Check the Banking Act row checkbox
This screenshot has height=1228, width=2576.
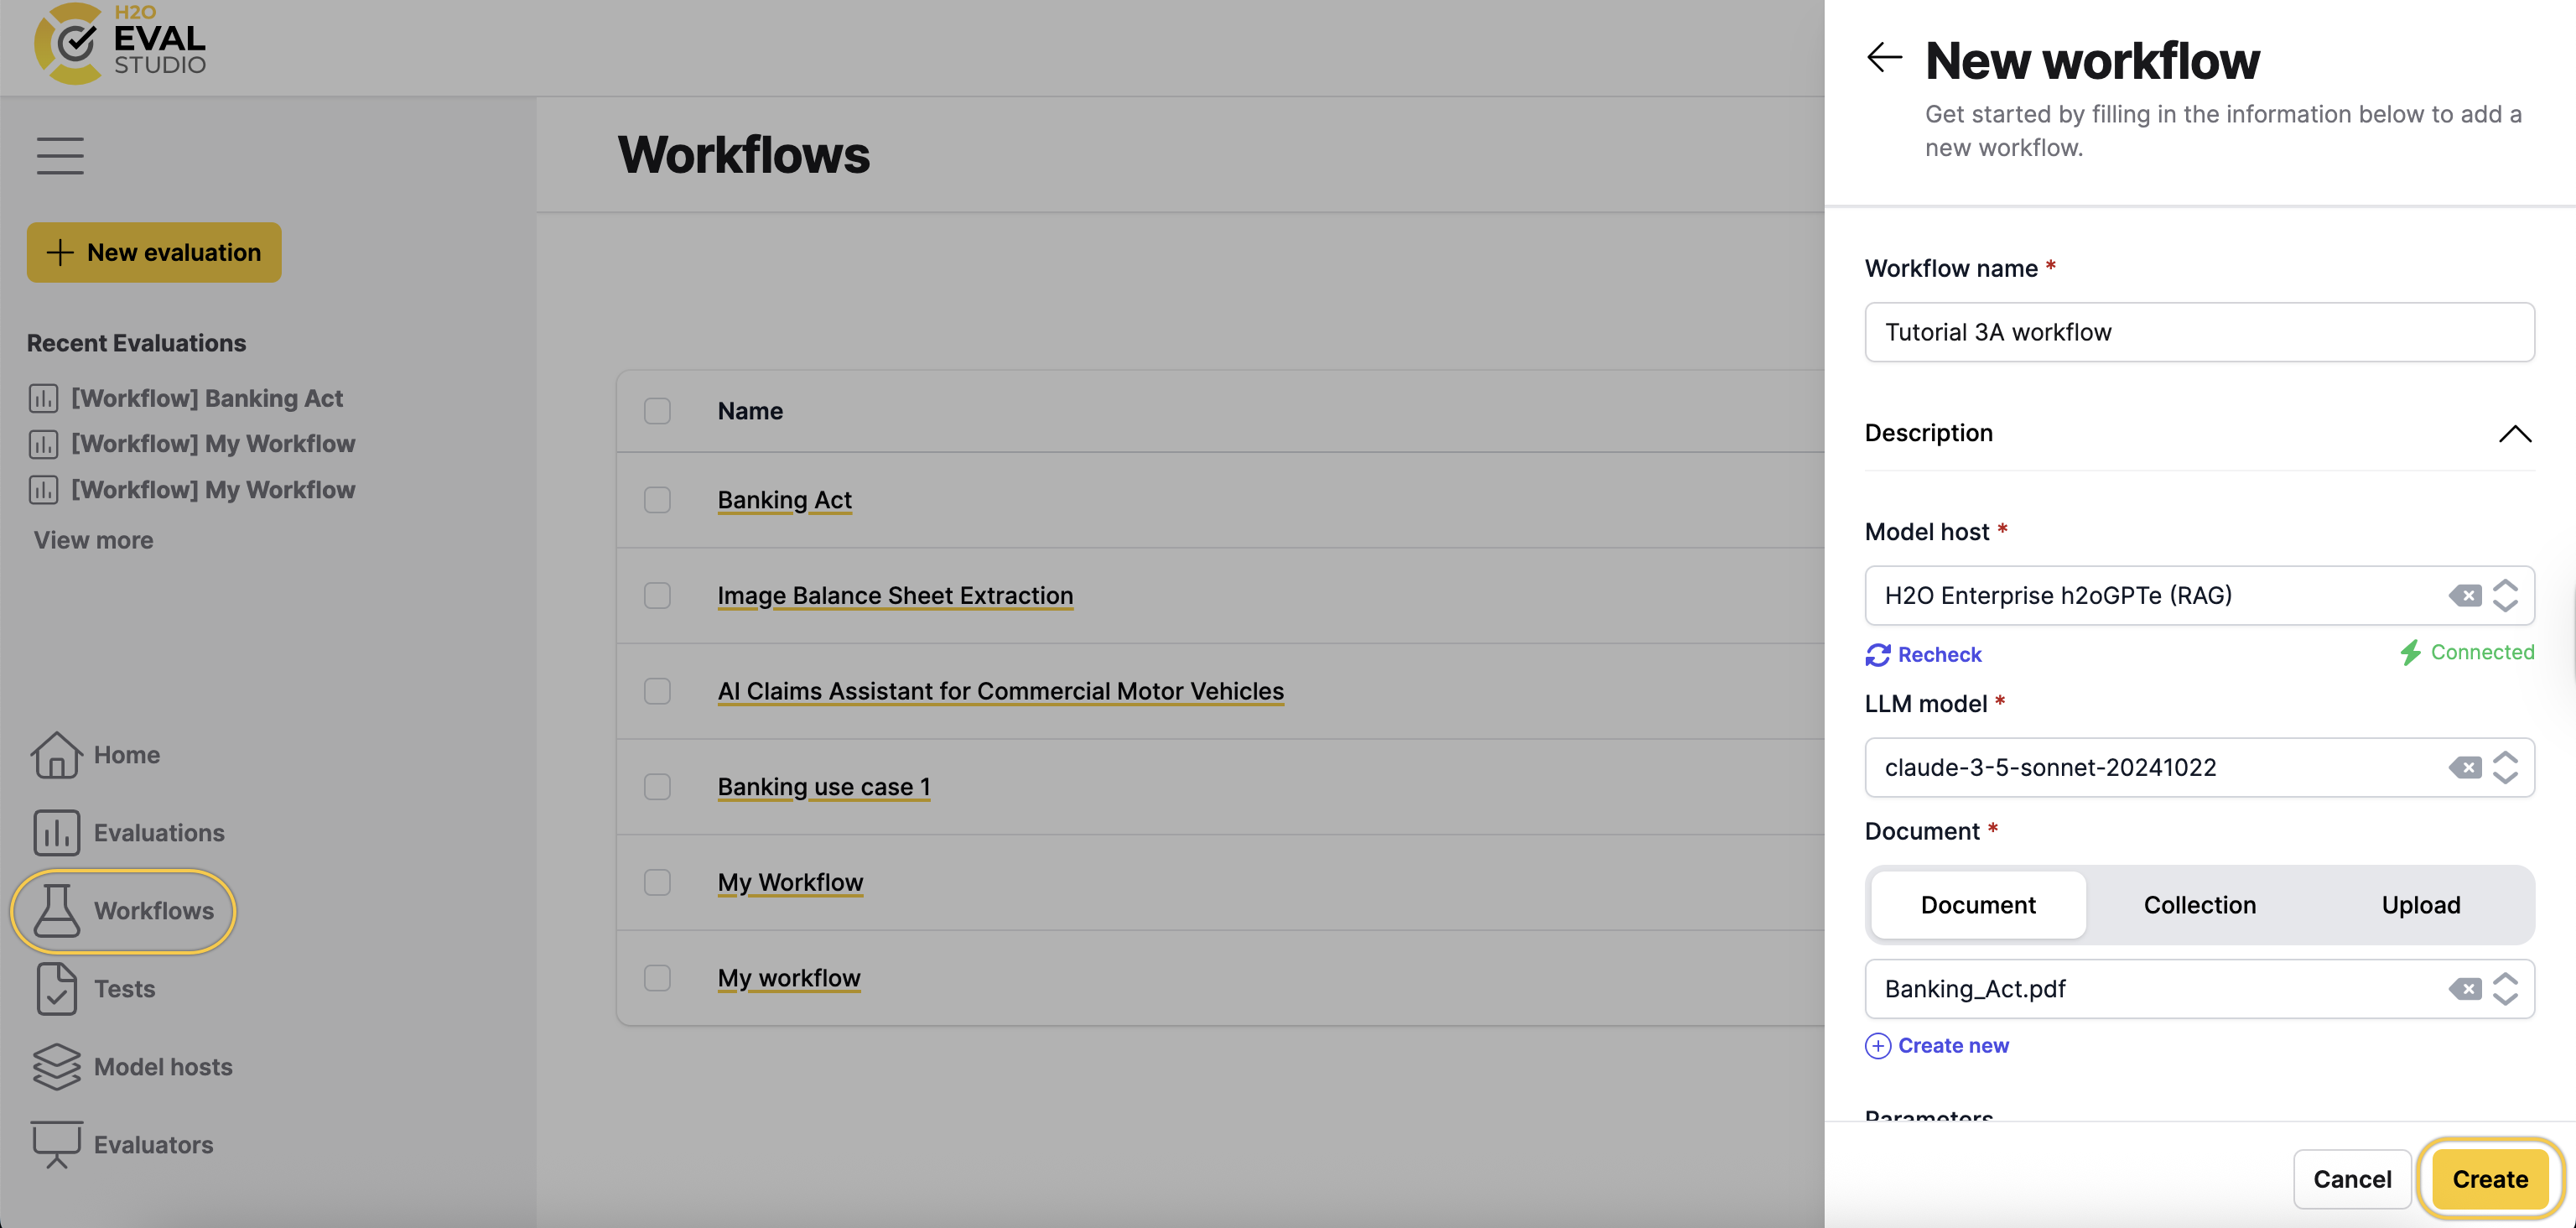(658, 500)
